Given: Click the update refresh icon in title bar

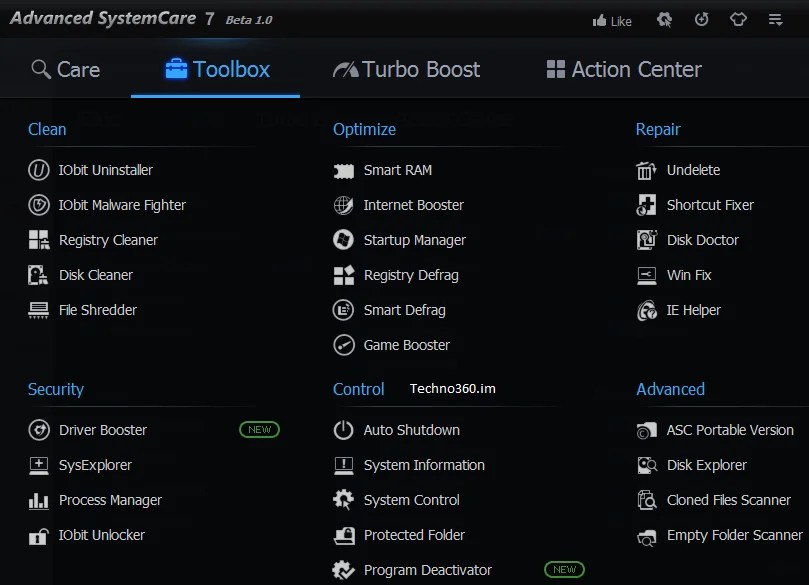Looking at the screenshot, I should [x=701, y=20].
